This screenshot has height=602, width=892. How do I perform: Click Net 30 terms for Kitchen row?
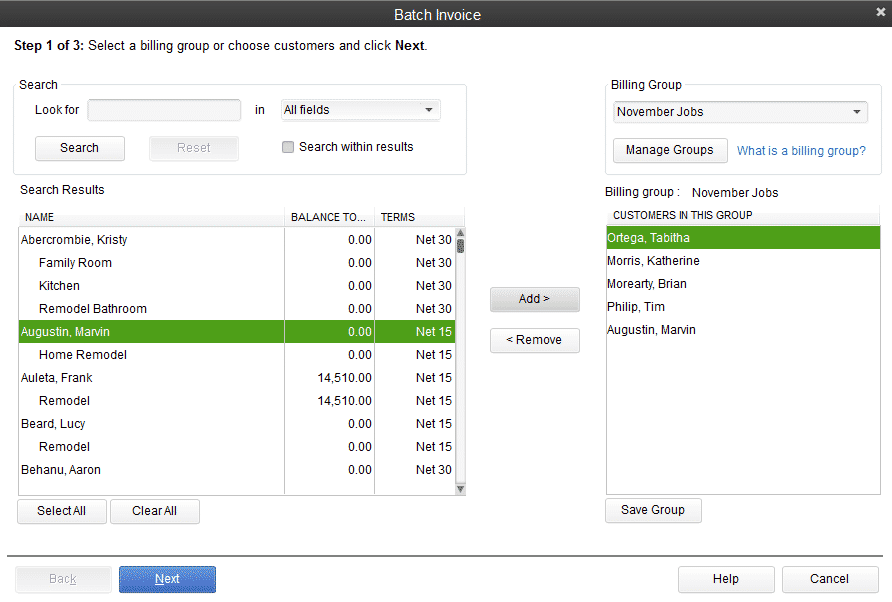[433, 286]
